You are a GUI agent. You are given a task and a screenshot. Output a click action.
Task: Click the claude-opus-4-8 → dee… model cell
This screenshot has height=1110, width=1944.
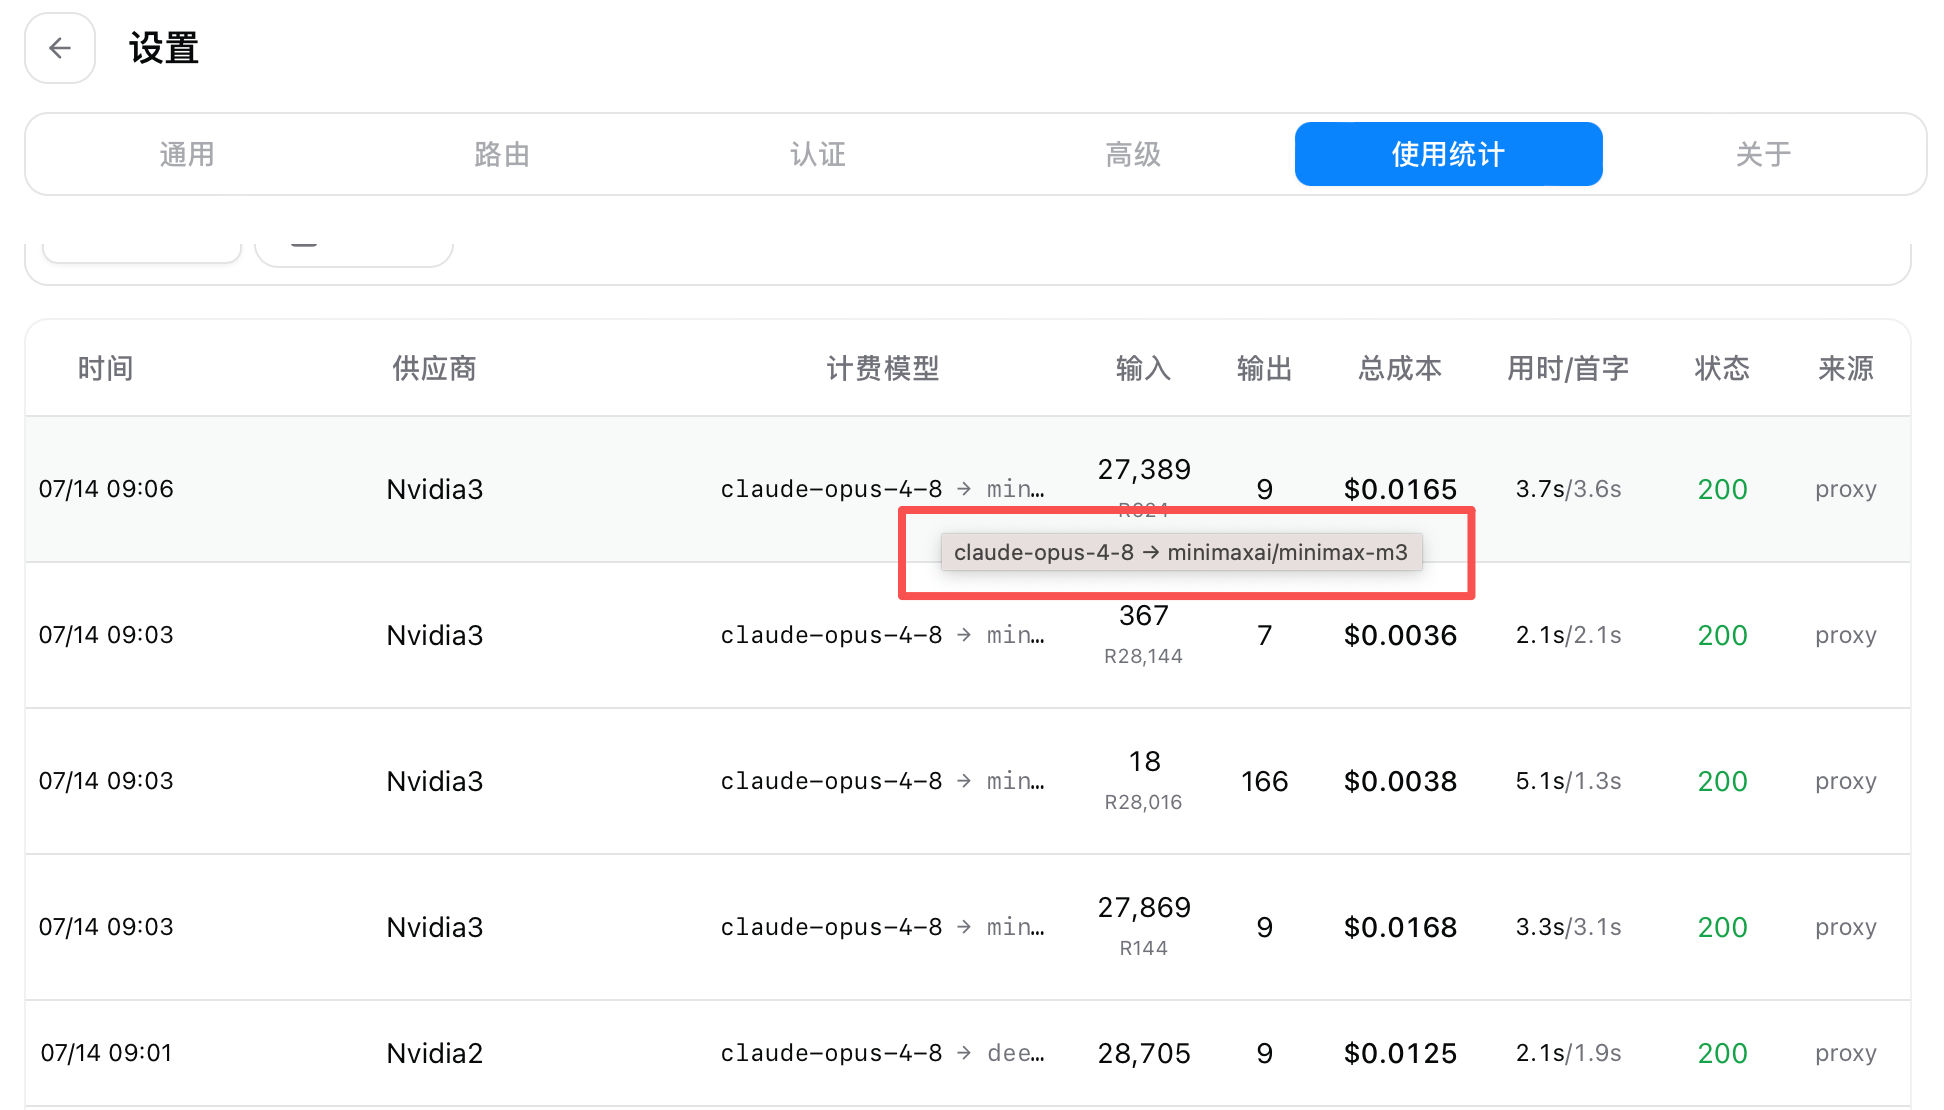pyautogui.click(x=883, y=1053)
